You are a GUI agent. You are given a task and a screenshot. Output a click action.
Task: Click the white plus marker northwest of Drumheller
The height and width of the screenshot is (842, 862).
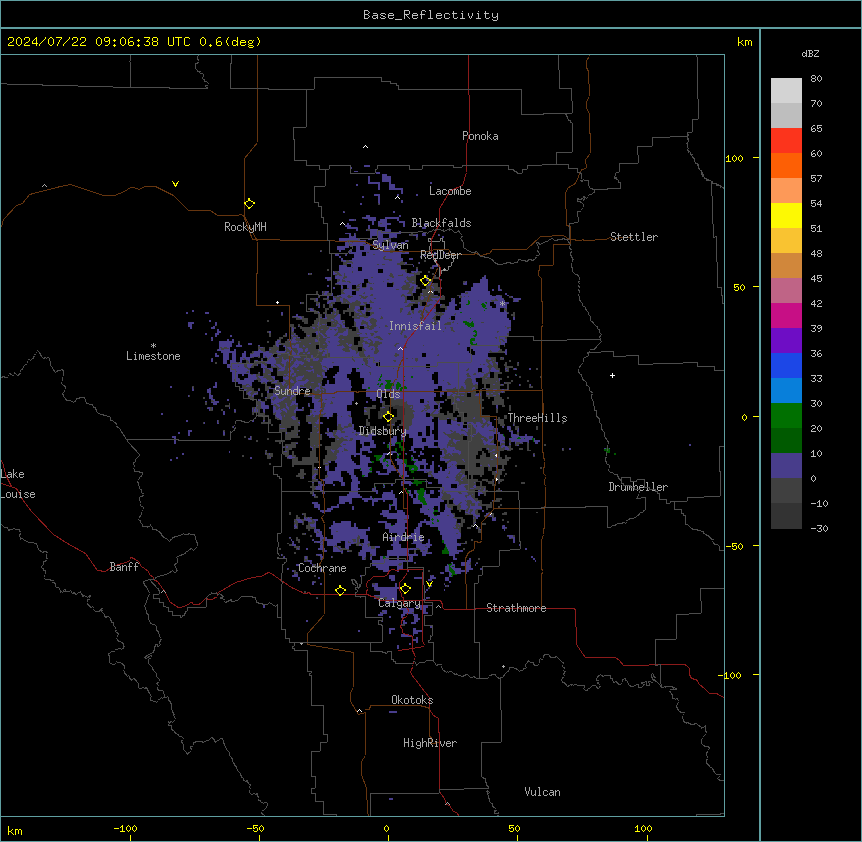[612, 375]
